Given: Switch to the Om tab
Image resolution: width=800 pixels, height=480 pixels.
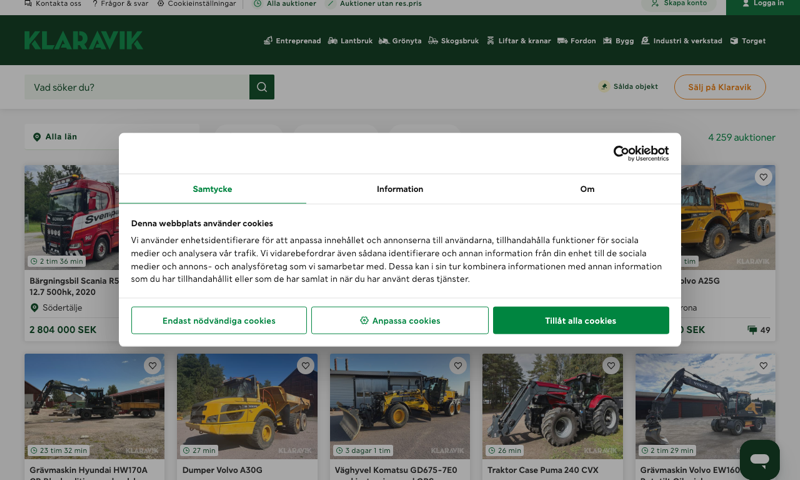Looking at the screenshot, I should click(x=587, y=189).
